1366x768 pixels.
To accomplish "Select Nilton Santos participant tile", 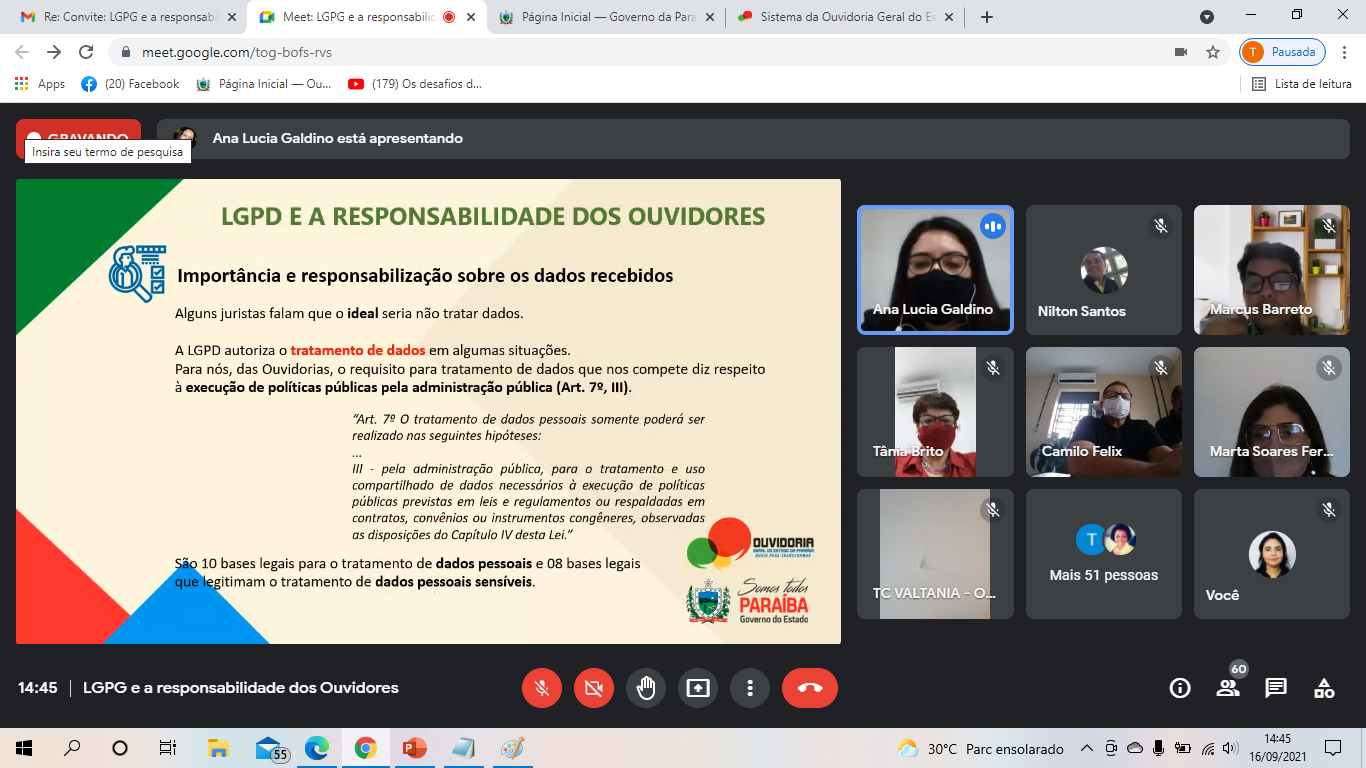I will (1104, 270).
